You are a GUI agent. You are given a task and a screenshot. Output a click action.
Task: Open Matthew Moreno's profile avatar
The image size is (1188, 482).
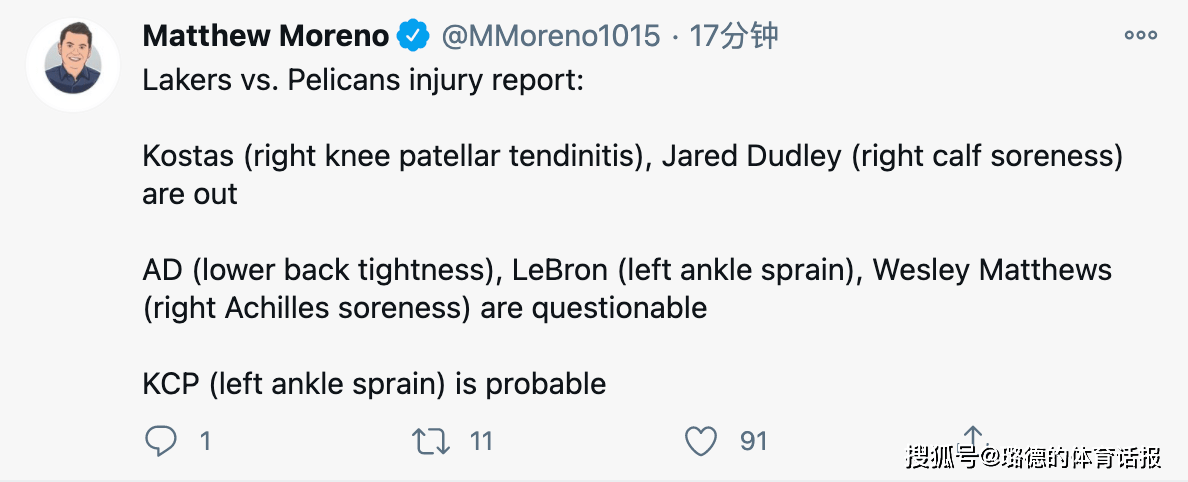[73, 65]
